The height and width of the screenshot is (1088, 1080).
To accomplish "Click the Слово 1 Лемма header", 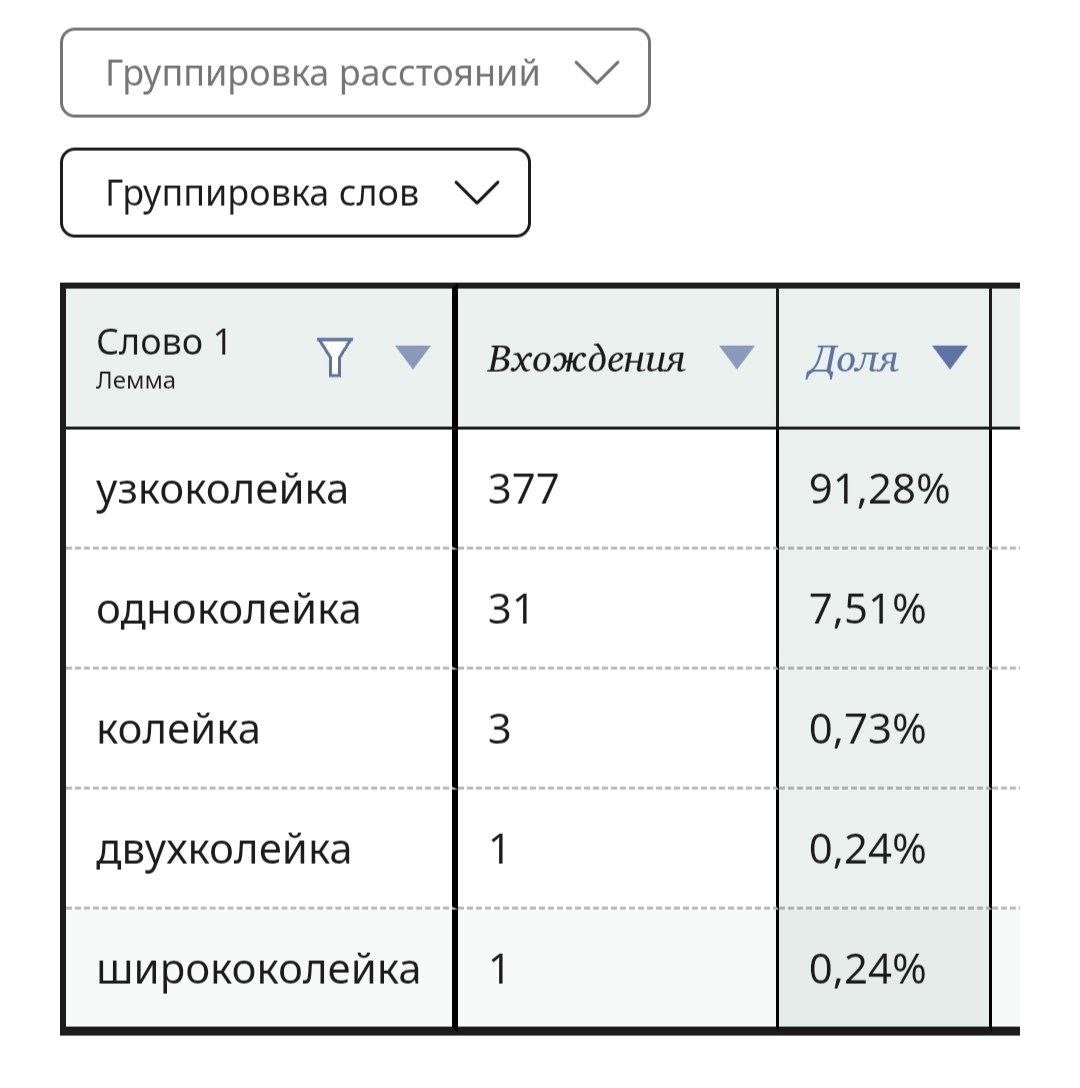I will point(163,358).
